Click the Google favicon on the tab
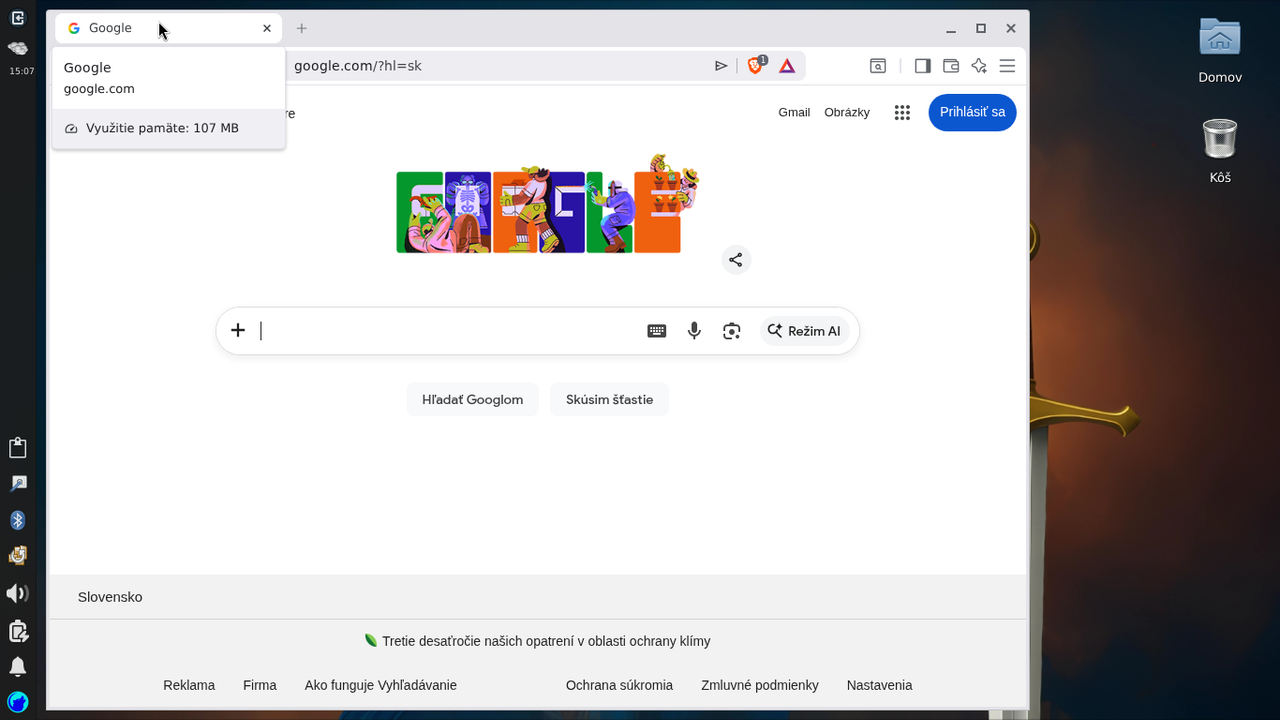Viewport: 1280px width, 720px height. coord(74,28)
